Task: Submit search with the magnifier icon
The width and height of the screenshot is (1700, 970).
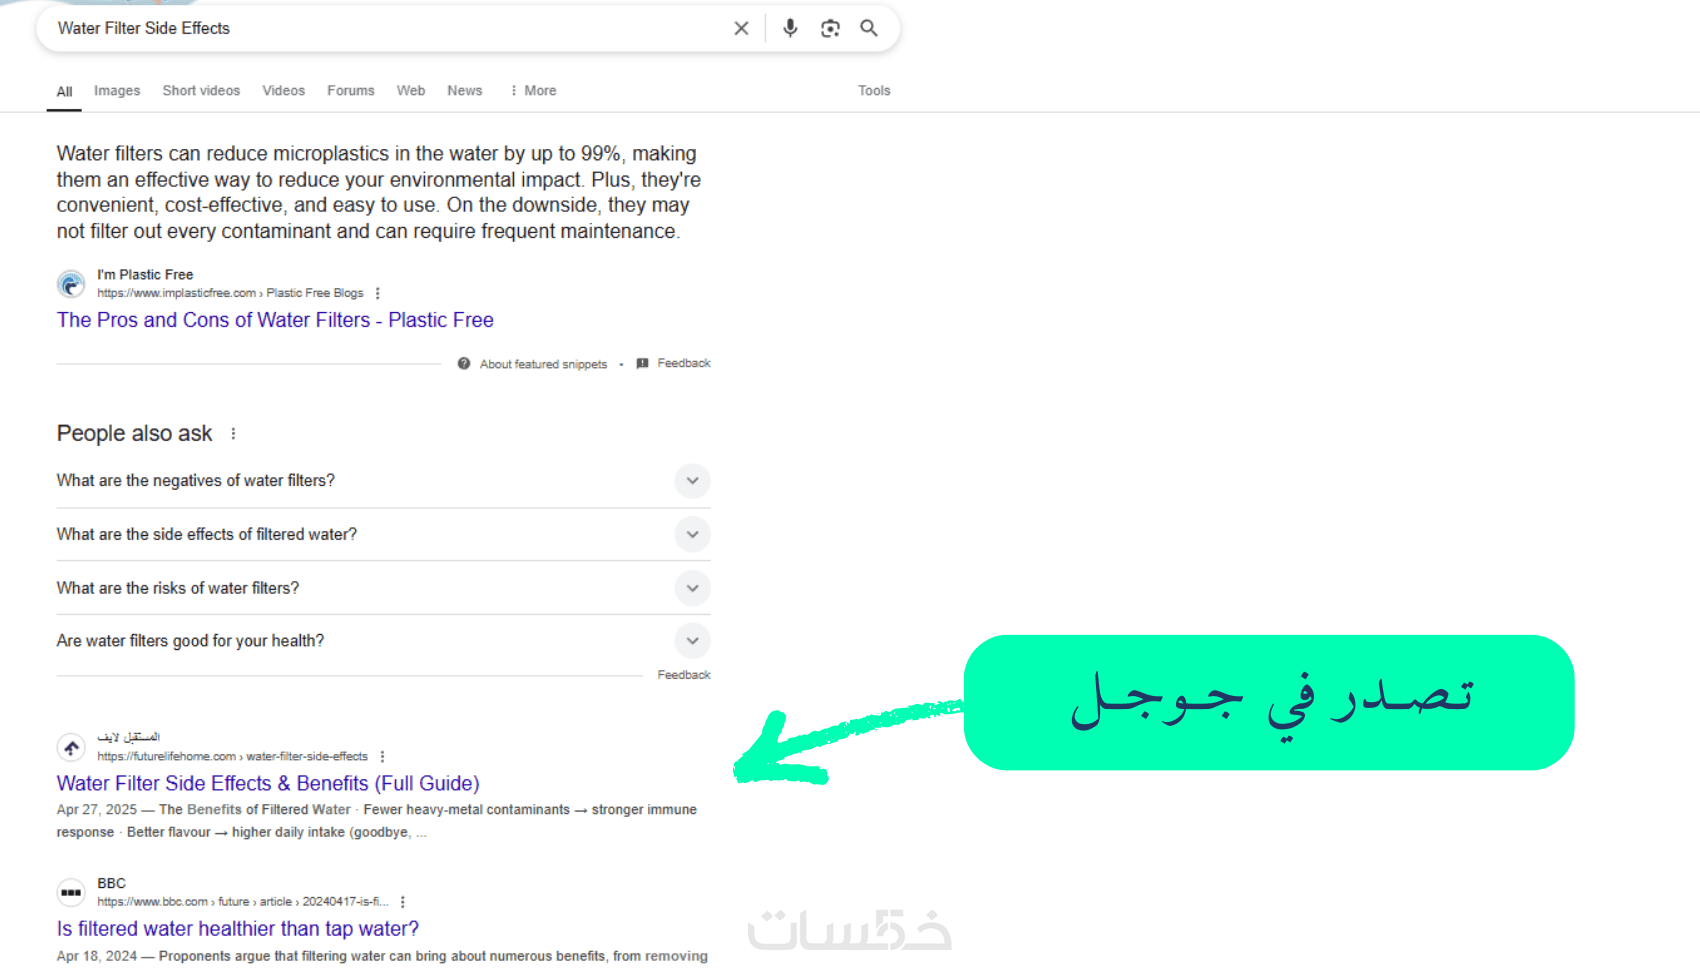Action: (x=869, y=28)
